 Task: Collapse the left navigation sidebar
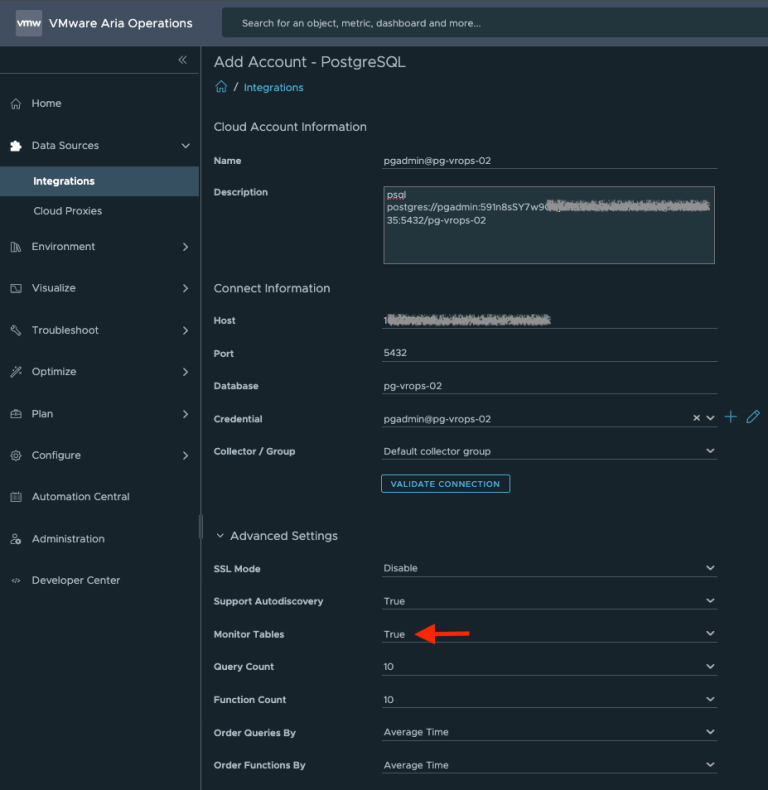182,60
